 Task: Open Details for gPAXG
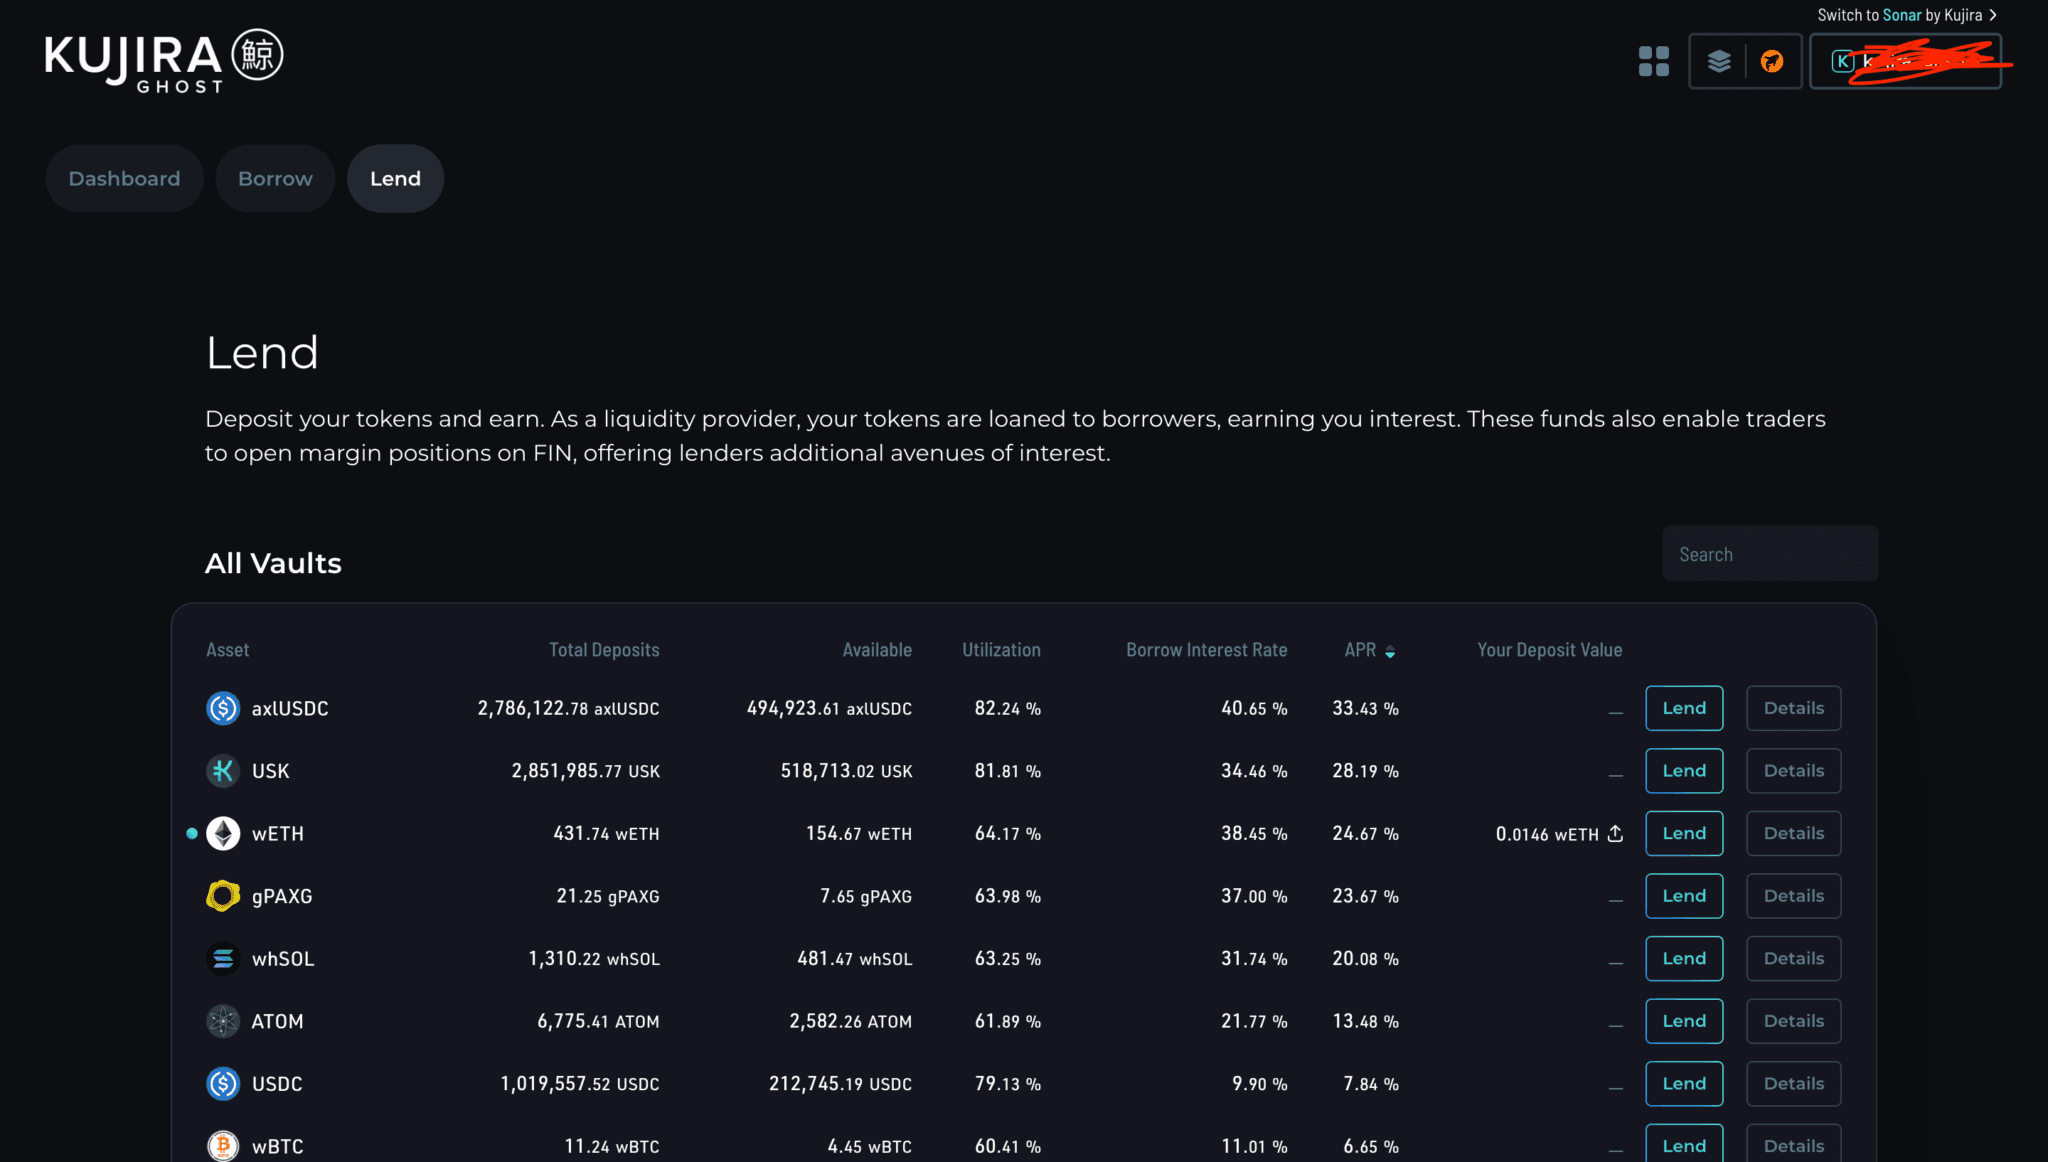click(1793, 896)
